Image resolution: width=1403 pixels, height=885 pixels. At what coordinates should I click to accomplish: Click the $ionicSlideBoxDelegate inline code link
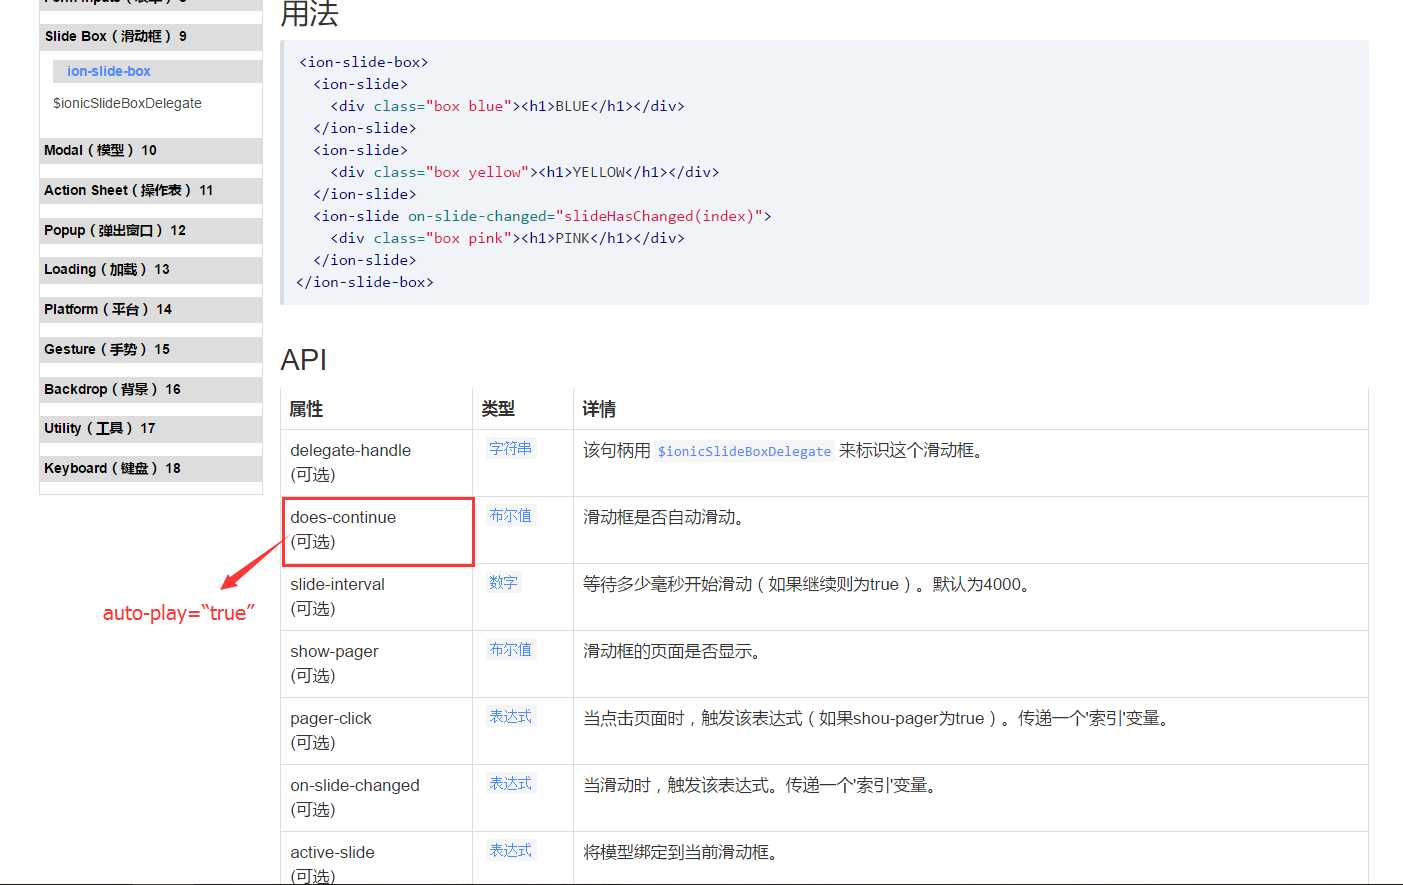pos(744,451)
